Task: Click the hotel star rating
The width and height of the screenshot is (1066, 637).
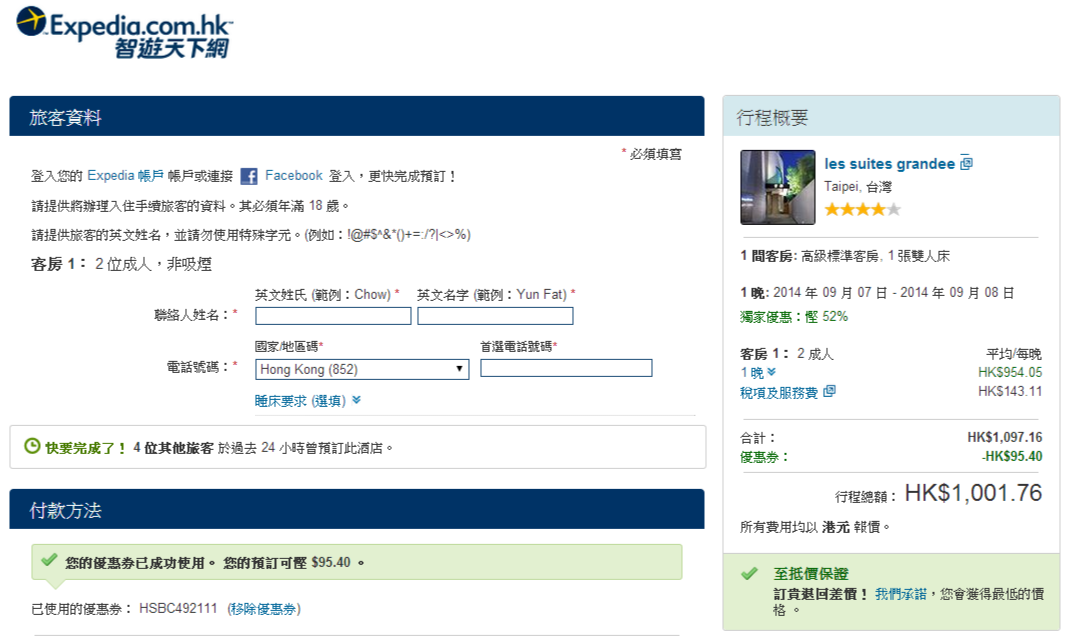Action: coord(862,209)
